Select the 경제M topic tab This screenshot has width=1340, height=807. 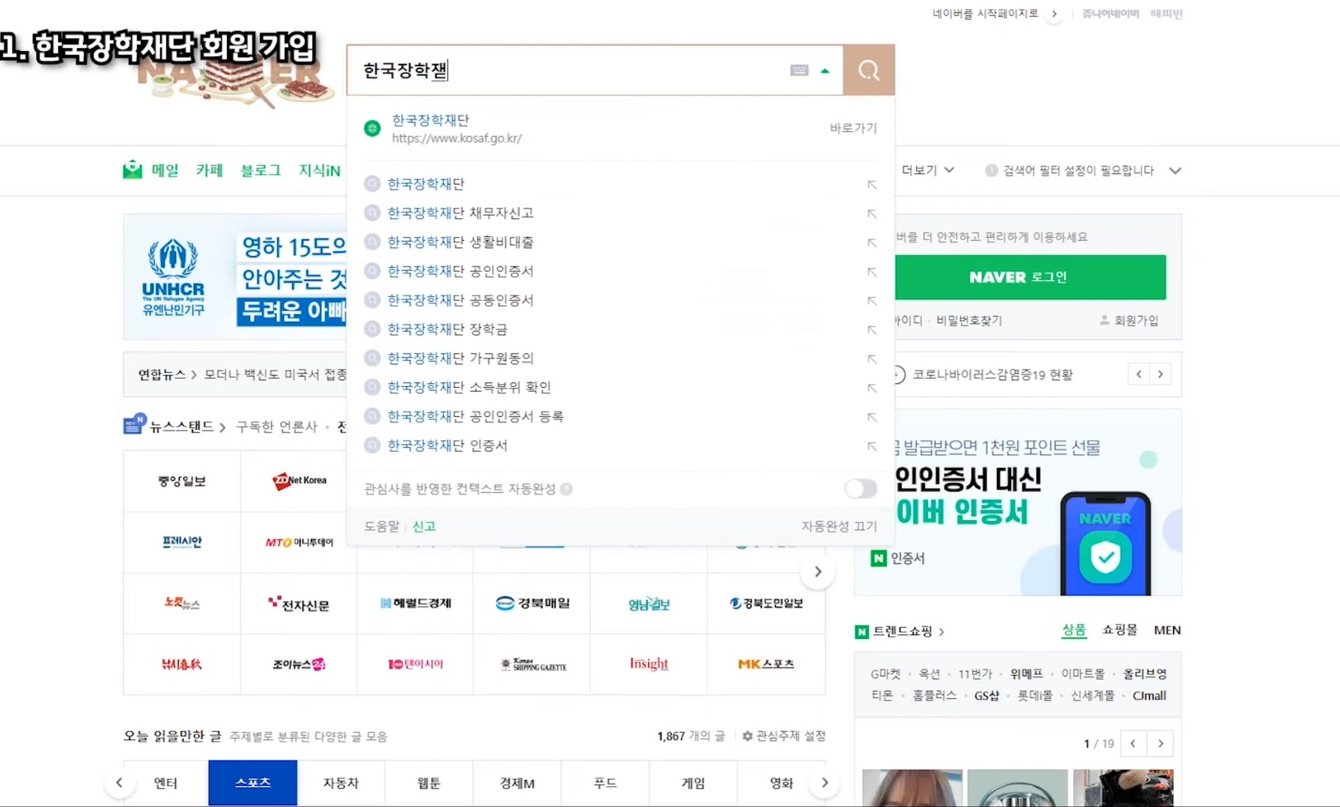click(517, 783)
